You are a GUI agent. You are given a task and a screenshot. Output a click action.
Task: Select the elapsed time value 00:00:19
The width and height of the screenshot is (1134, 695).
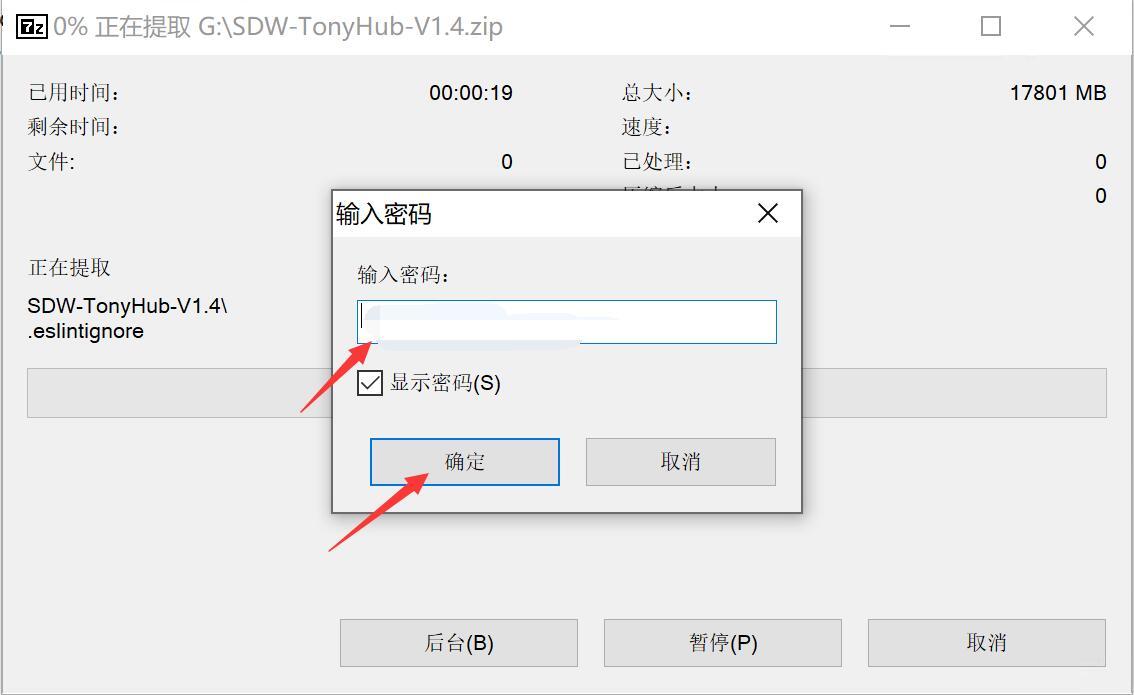pyautogui.click(x=471, y=93)
